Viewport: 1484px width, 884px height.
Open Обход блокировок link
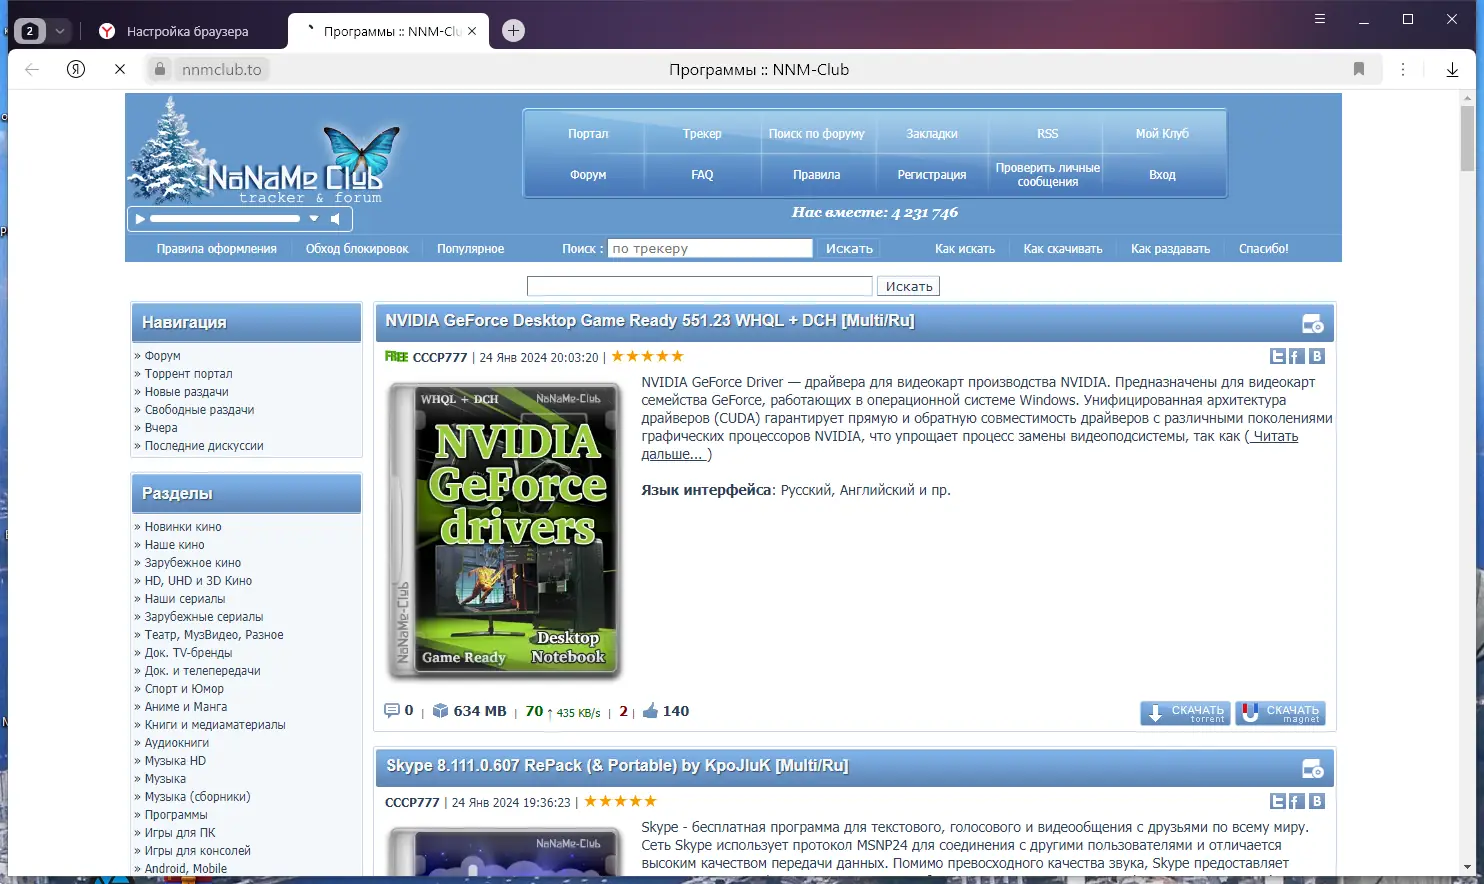tap(357, 249)
